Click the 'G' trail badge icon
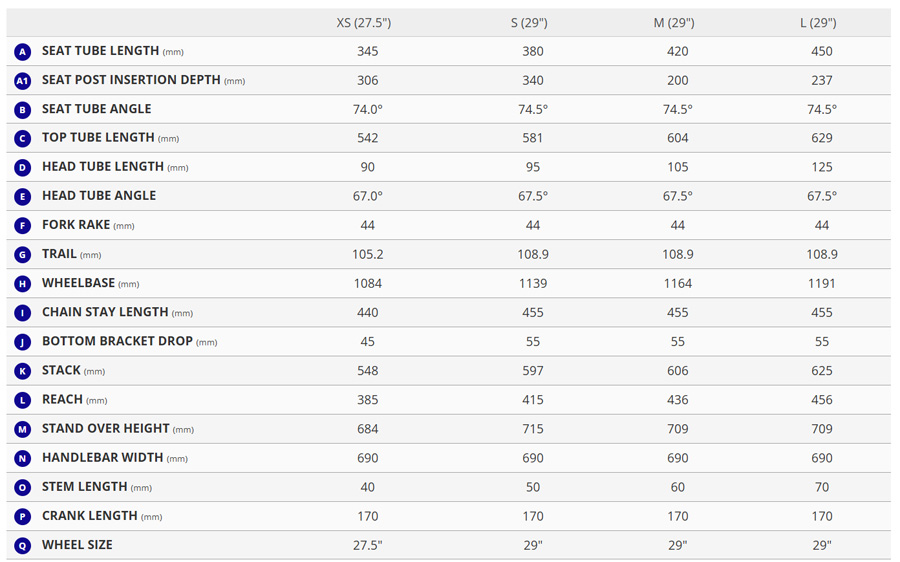The height and width of the screenshot is (562, 900). click(23, 255)
